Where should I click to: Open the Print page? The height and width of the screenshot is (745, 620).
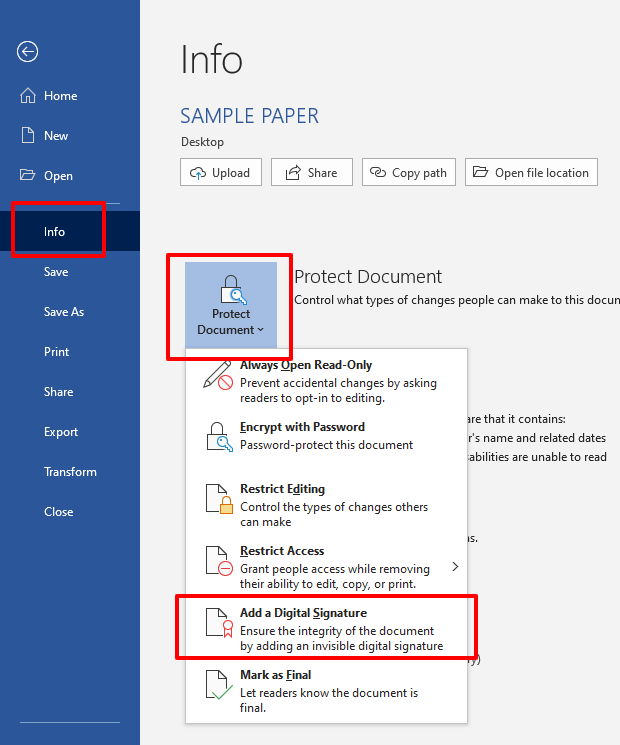coord(57,352)
